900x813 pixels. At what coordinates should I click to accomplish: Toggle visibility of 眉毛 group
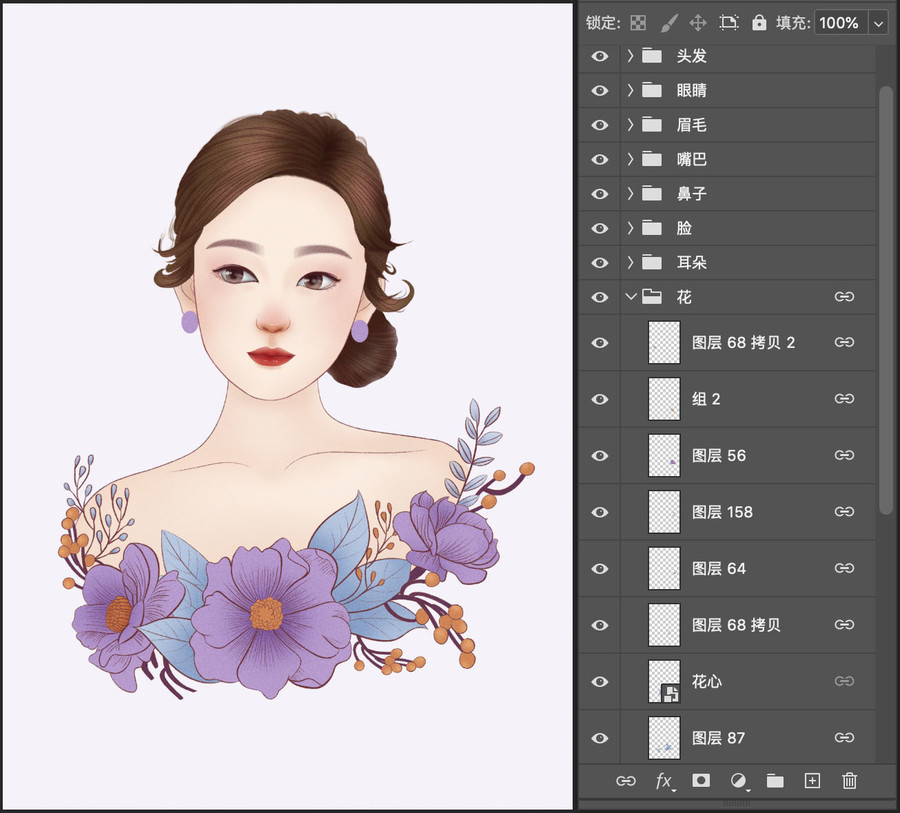pos(600,125)
